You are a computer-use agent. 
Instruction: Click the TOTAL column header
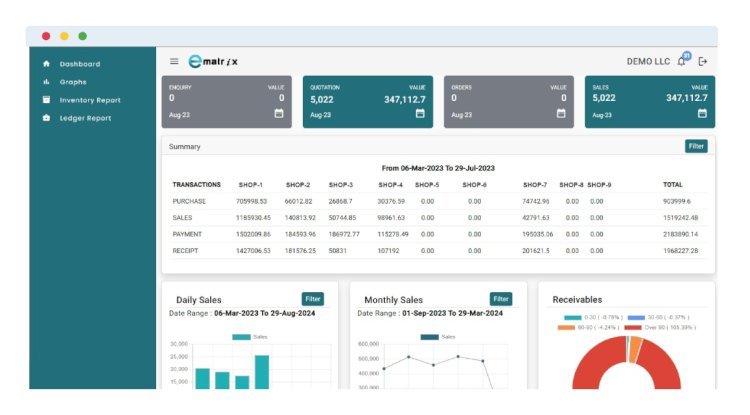tap(673, 185)
